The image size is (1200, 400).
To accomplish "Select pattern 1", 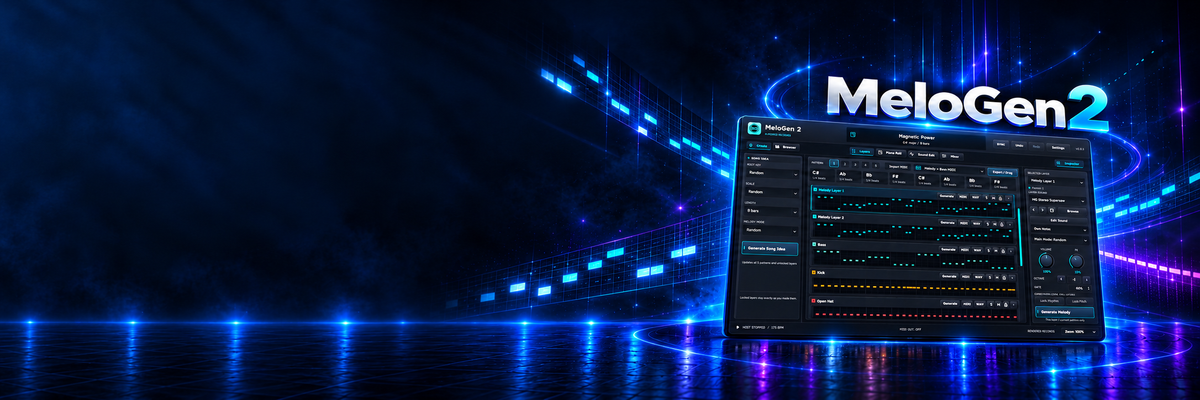I will pos(834,163).
